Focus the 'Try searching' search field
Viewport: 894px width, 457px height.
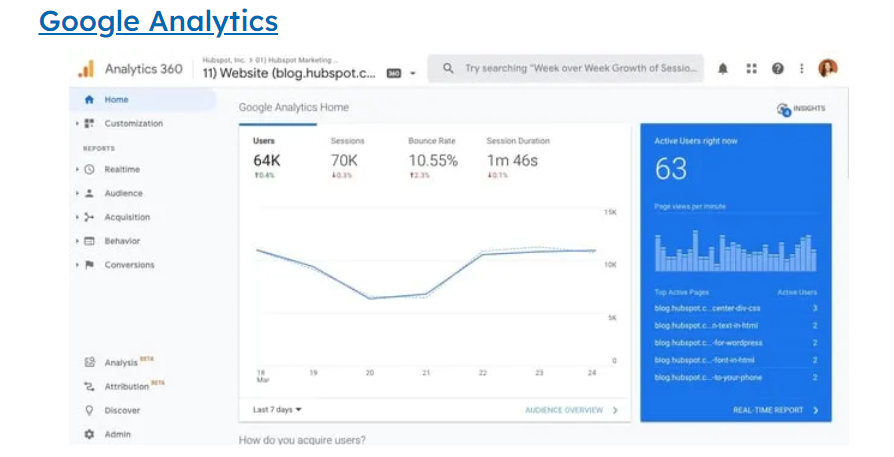pos(565,68)
